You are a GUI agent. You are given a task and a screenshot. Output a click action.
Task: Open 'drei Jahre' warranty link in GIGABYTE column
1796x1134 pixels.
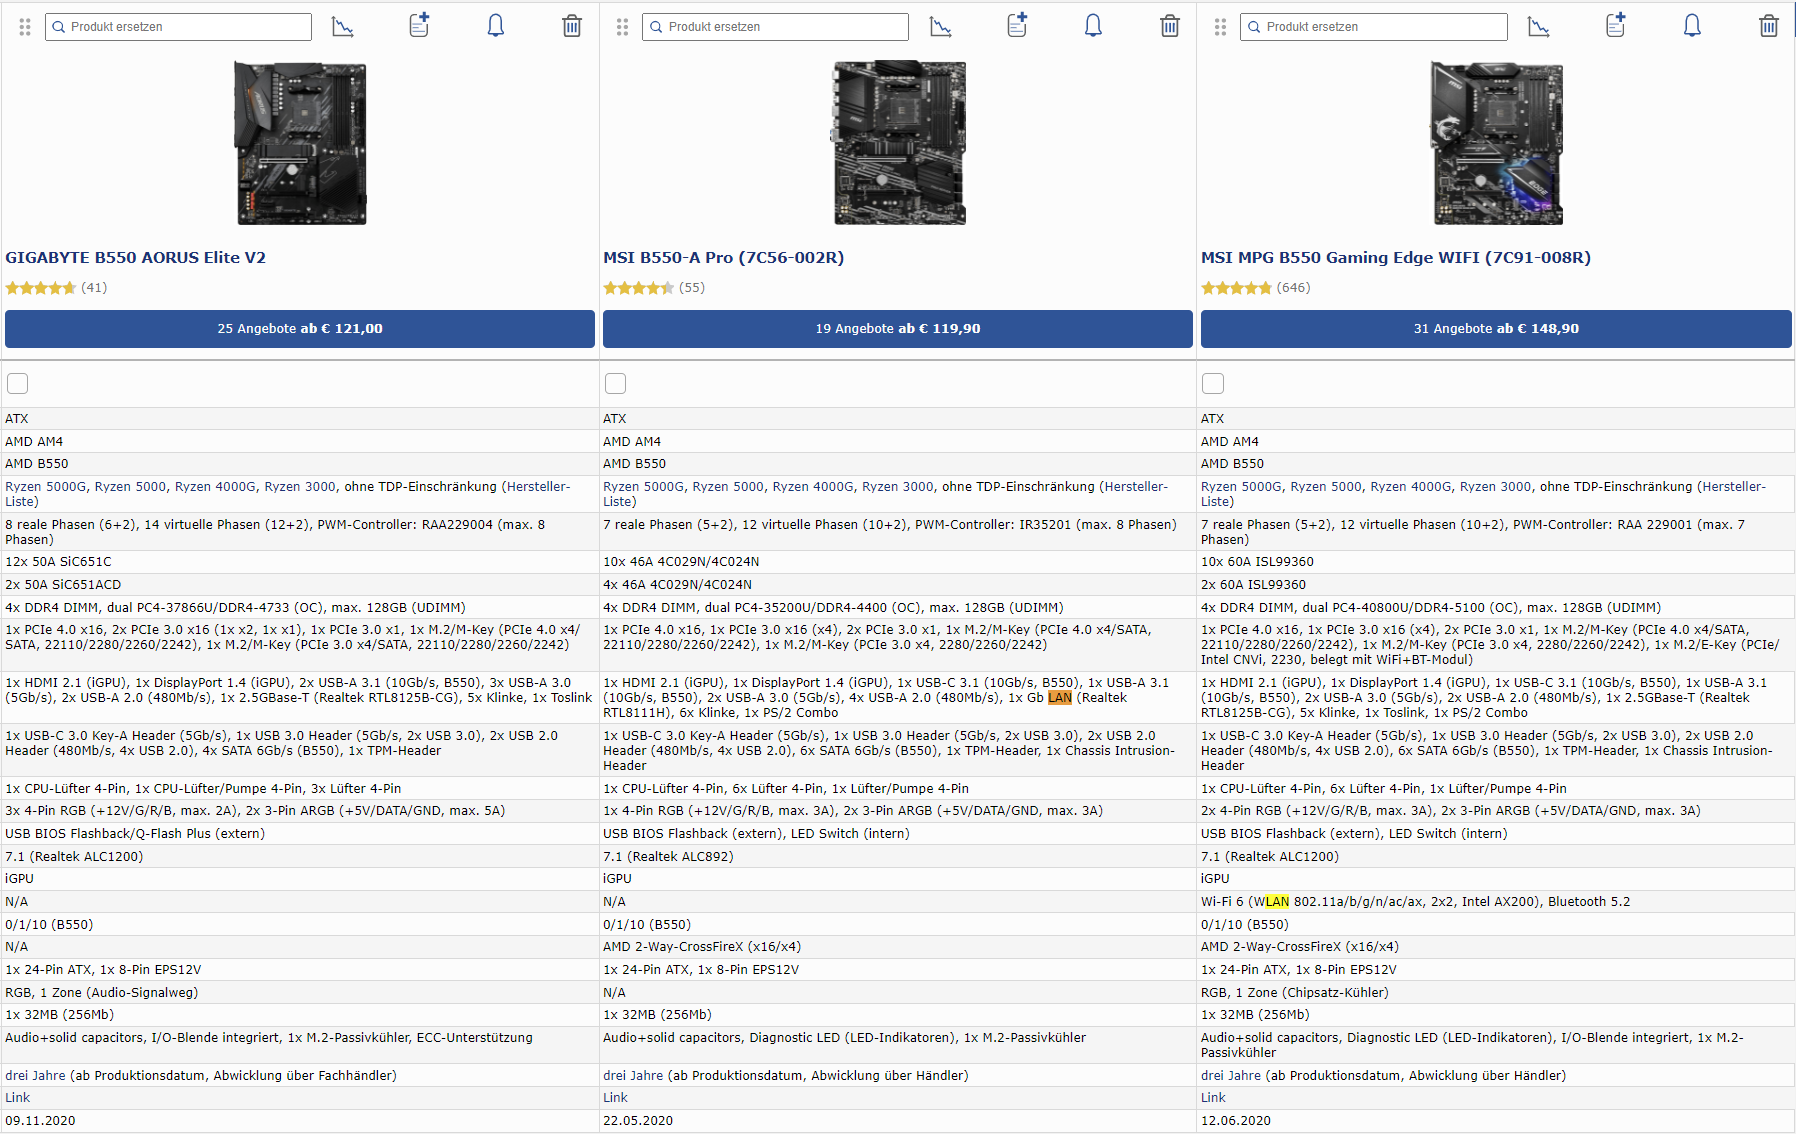(x=35, y=1076)
